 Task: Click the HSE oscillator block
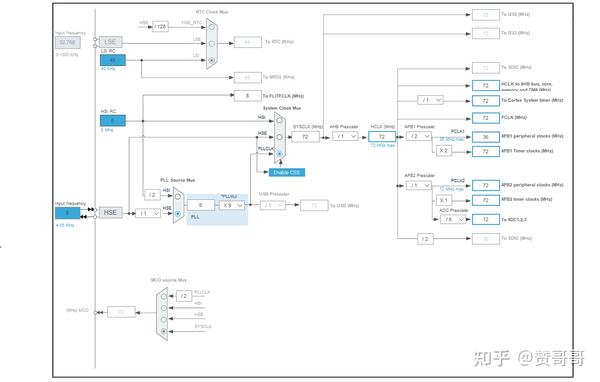[111, 212]
